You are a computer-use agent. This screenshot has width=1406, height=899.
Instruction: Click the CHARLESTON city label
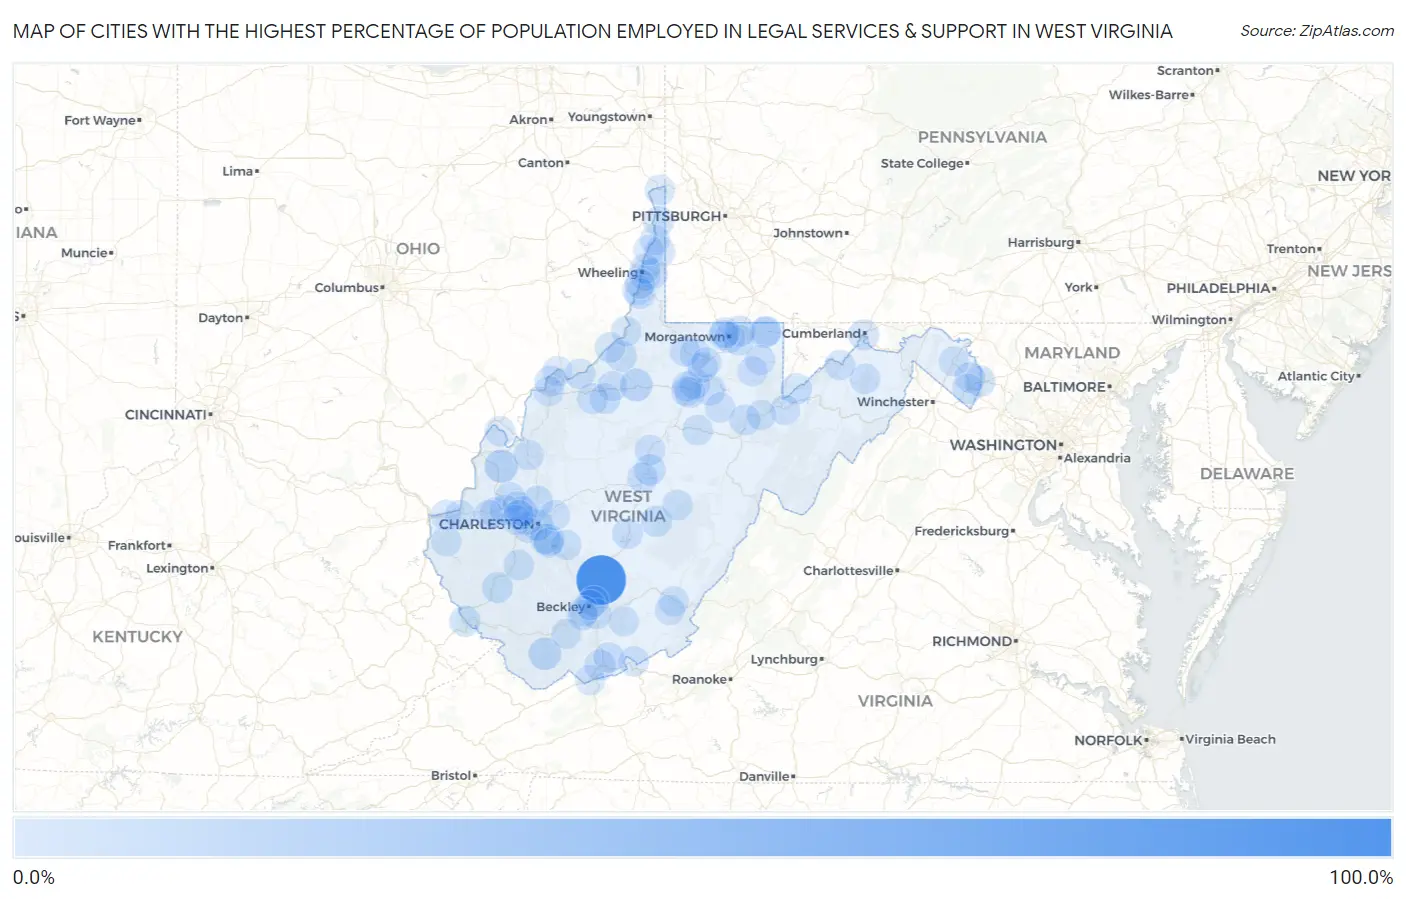pos(486,524)
